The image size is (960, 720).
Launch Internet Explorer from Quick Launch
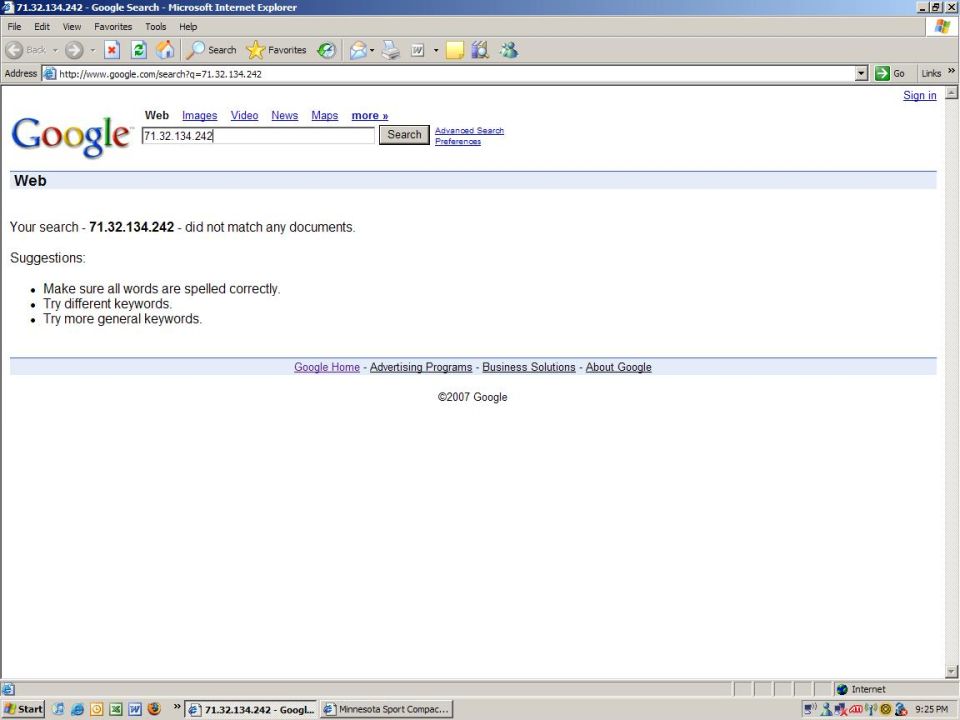click(x=77, y=709)
